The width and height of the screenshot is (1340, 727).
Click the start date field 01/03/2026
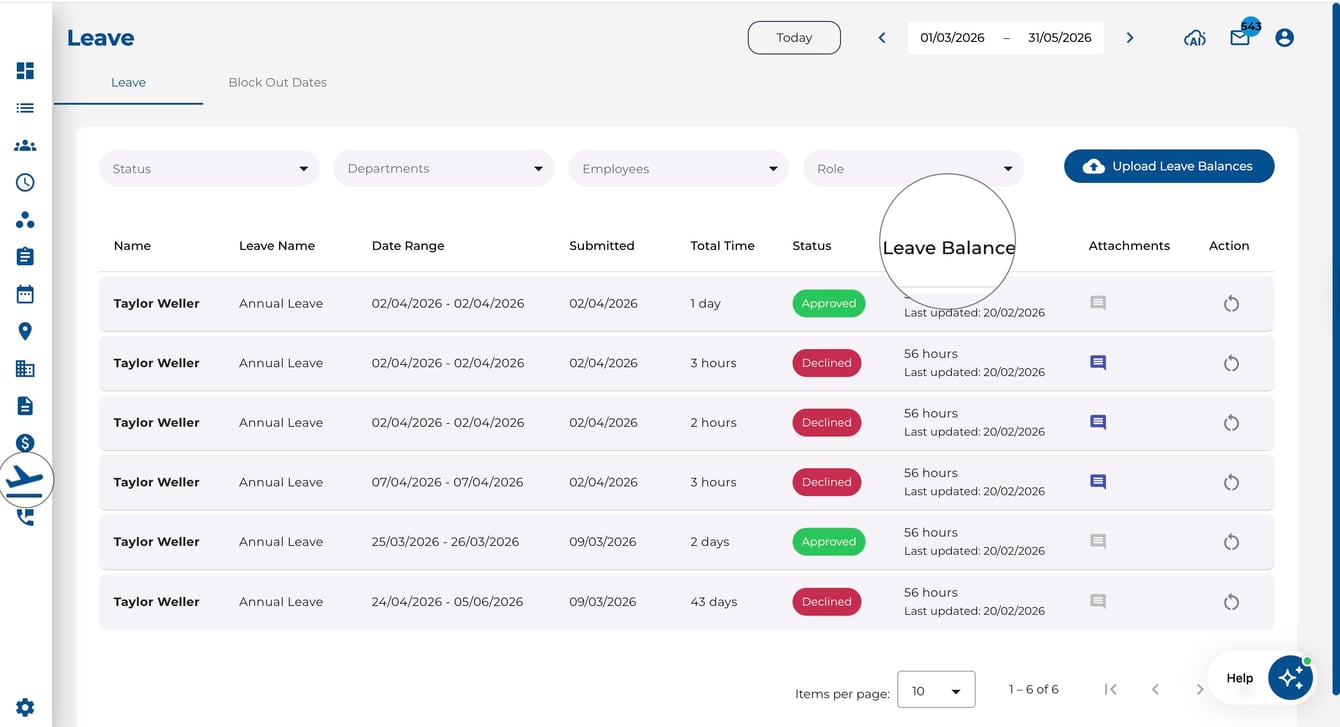952,38
